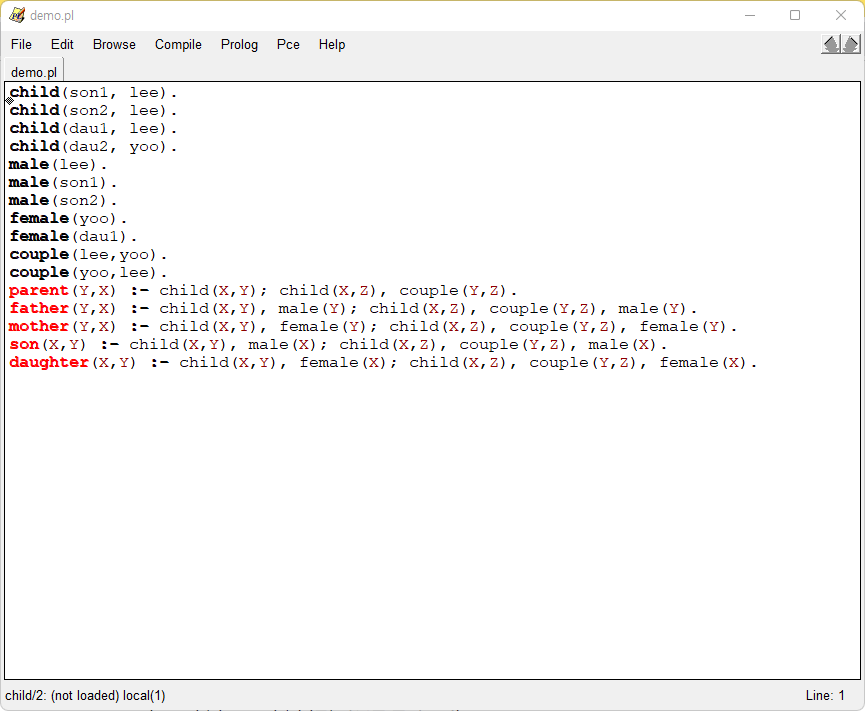Screen dimensions: 865x711
Task: Click the 'child/2: (not loaded) local(1)' status text
Action: tap(86, 696)
